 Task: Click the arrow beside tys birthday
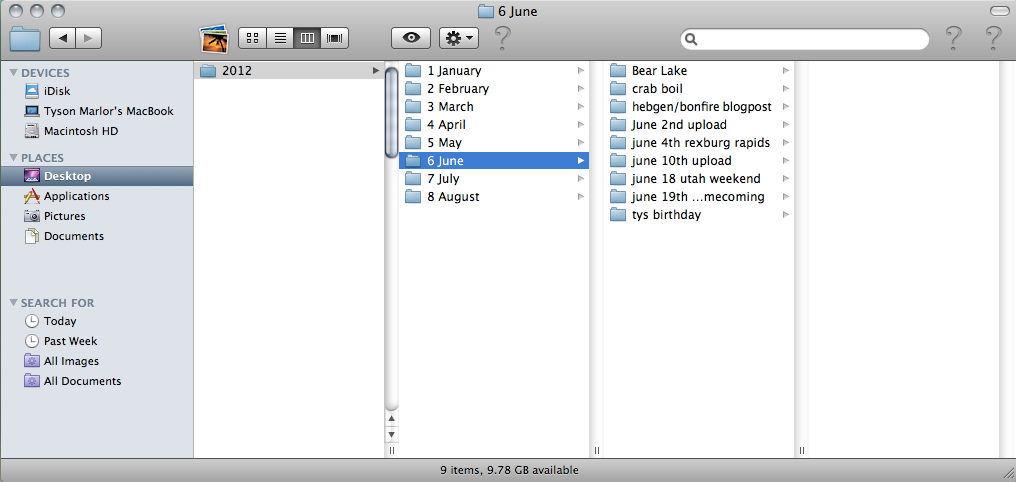click(x=786, y=214)
